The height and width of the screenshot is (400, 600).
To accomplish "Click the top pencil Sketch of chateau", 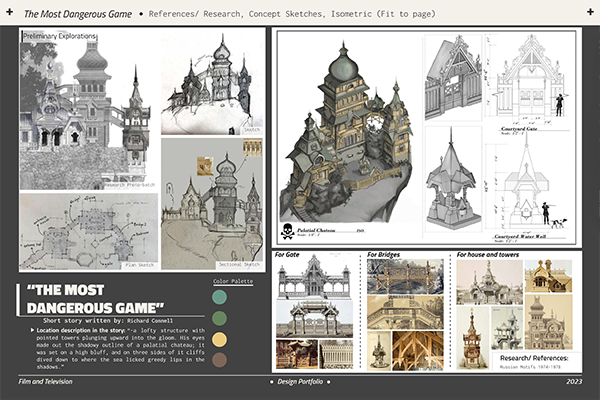I will tap(211, 80).
